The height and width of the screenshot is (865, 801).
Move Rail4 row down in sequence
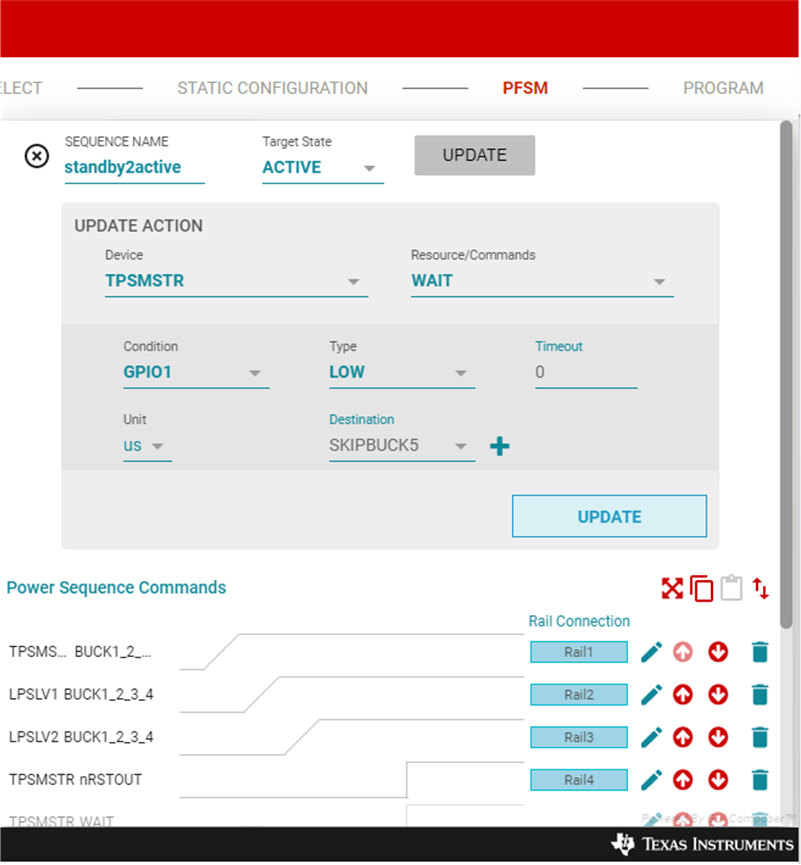[718, 780]
